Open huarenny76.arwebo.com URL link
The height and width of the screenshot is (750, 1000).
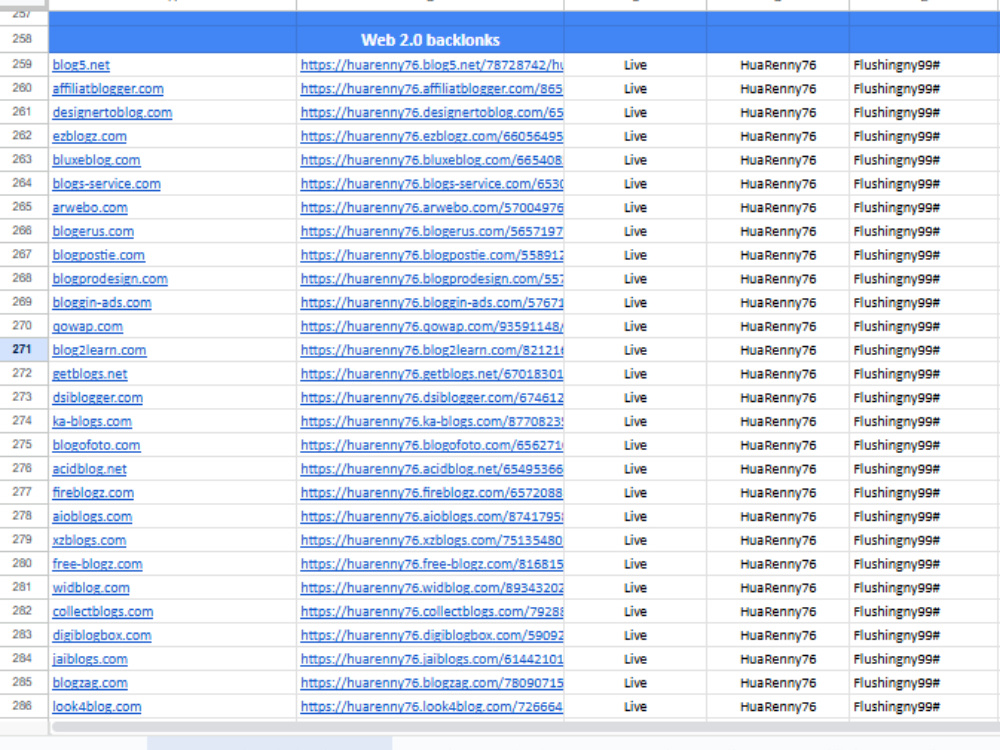pos(432,207)
